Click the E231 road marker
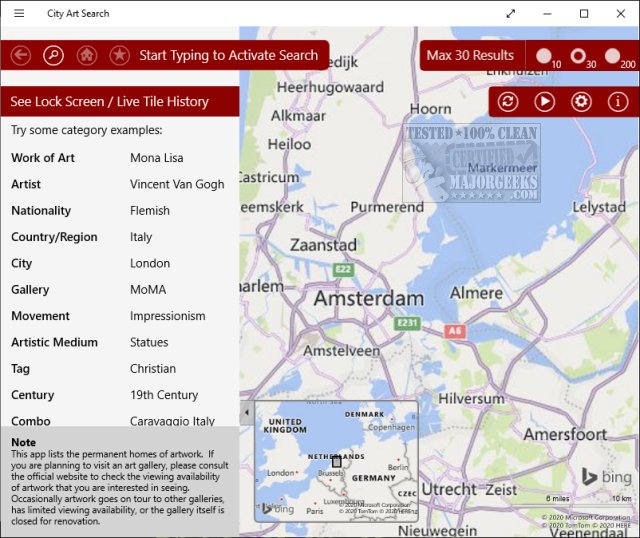The image size is (640, 538). click(407, 323)
